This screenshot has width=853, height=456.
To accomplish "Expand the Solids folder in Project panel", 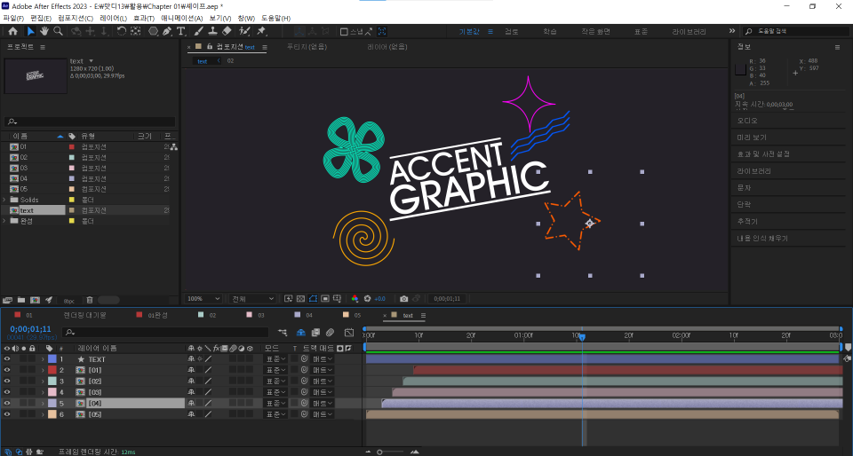I will click(x=4, y=200).
